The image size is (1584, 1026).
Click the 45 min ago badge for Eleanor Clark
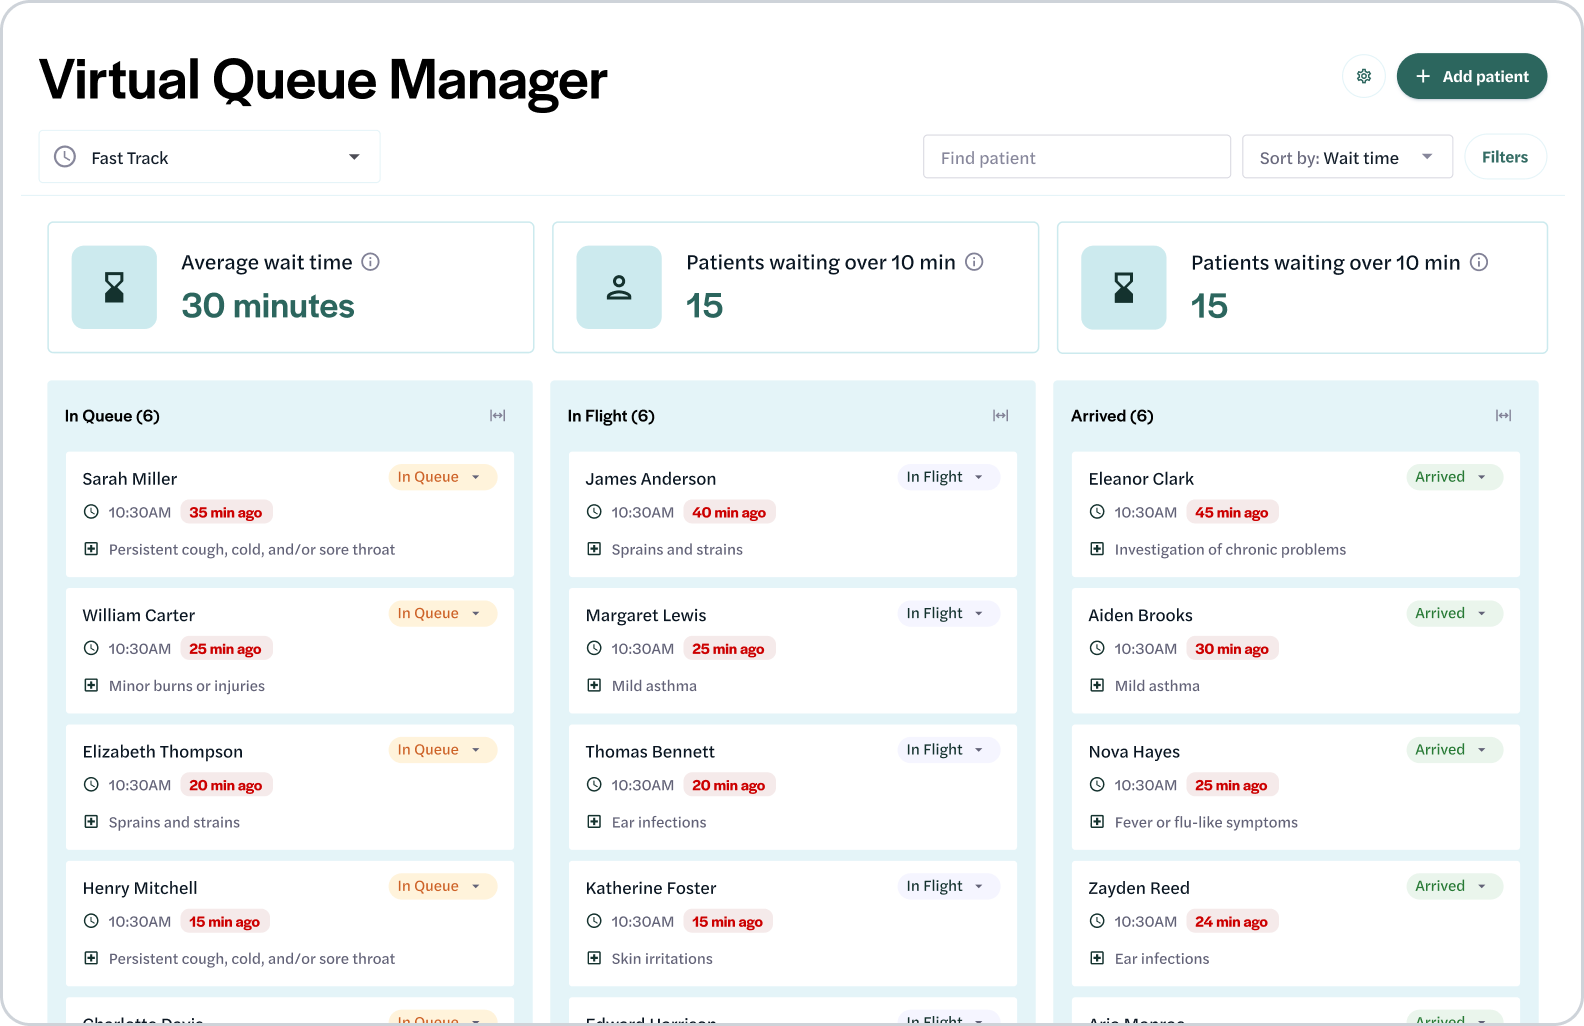(1232, 512)
